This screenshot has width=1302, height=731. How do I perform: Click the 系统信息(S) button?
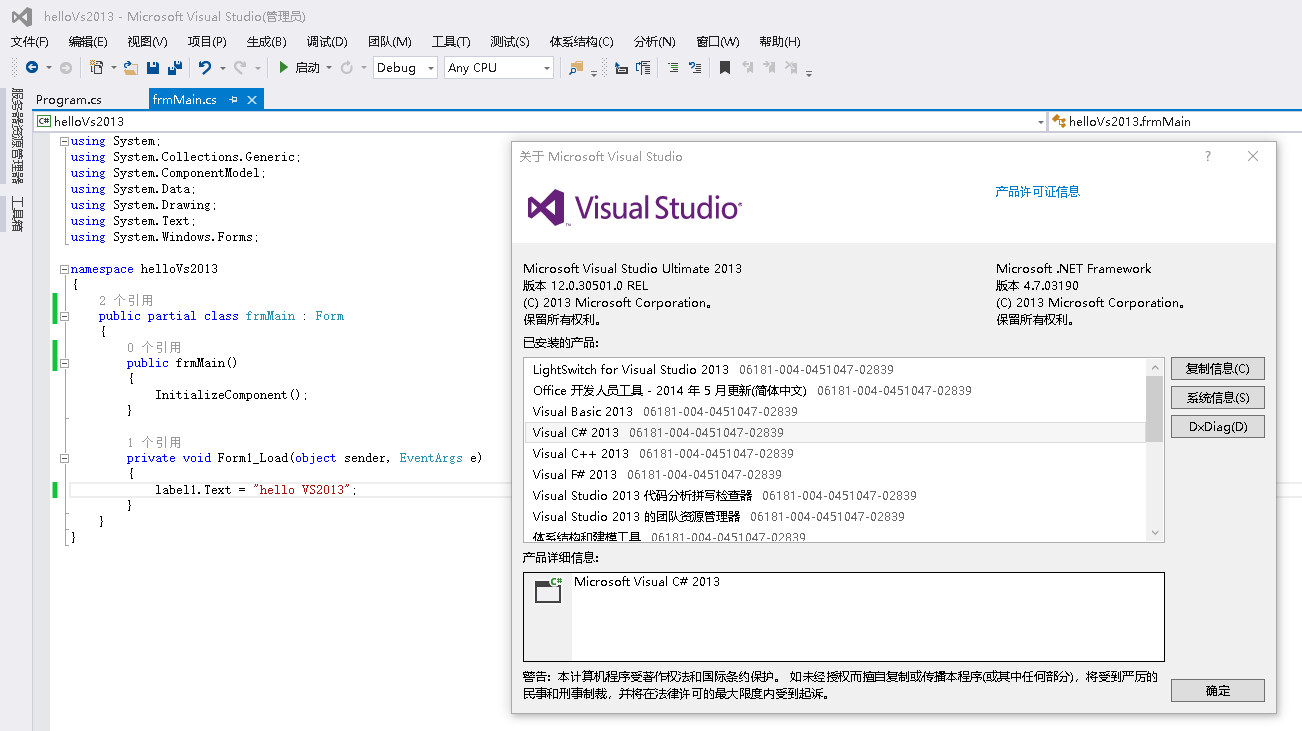[1218, 397]
